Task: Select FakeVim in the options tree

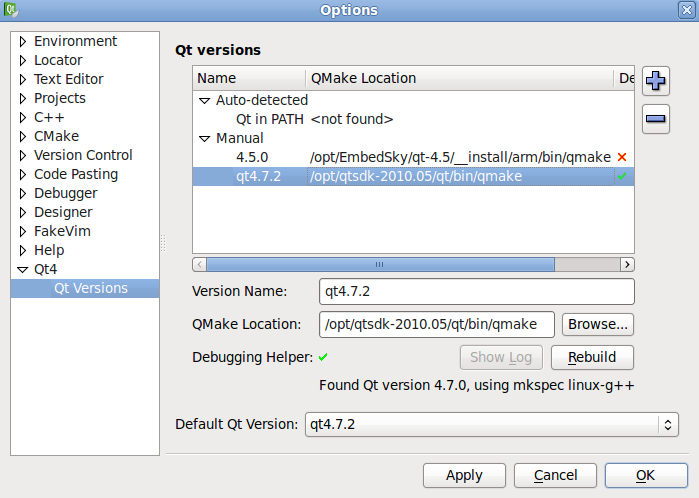Action: coord(62,231)
